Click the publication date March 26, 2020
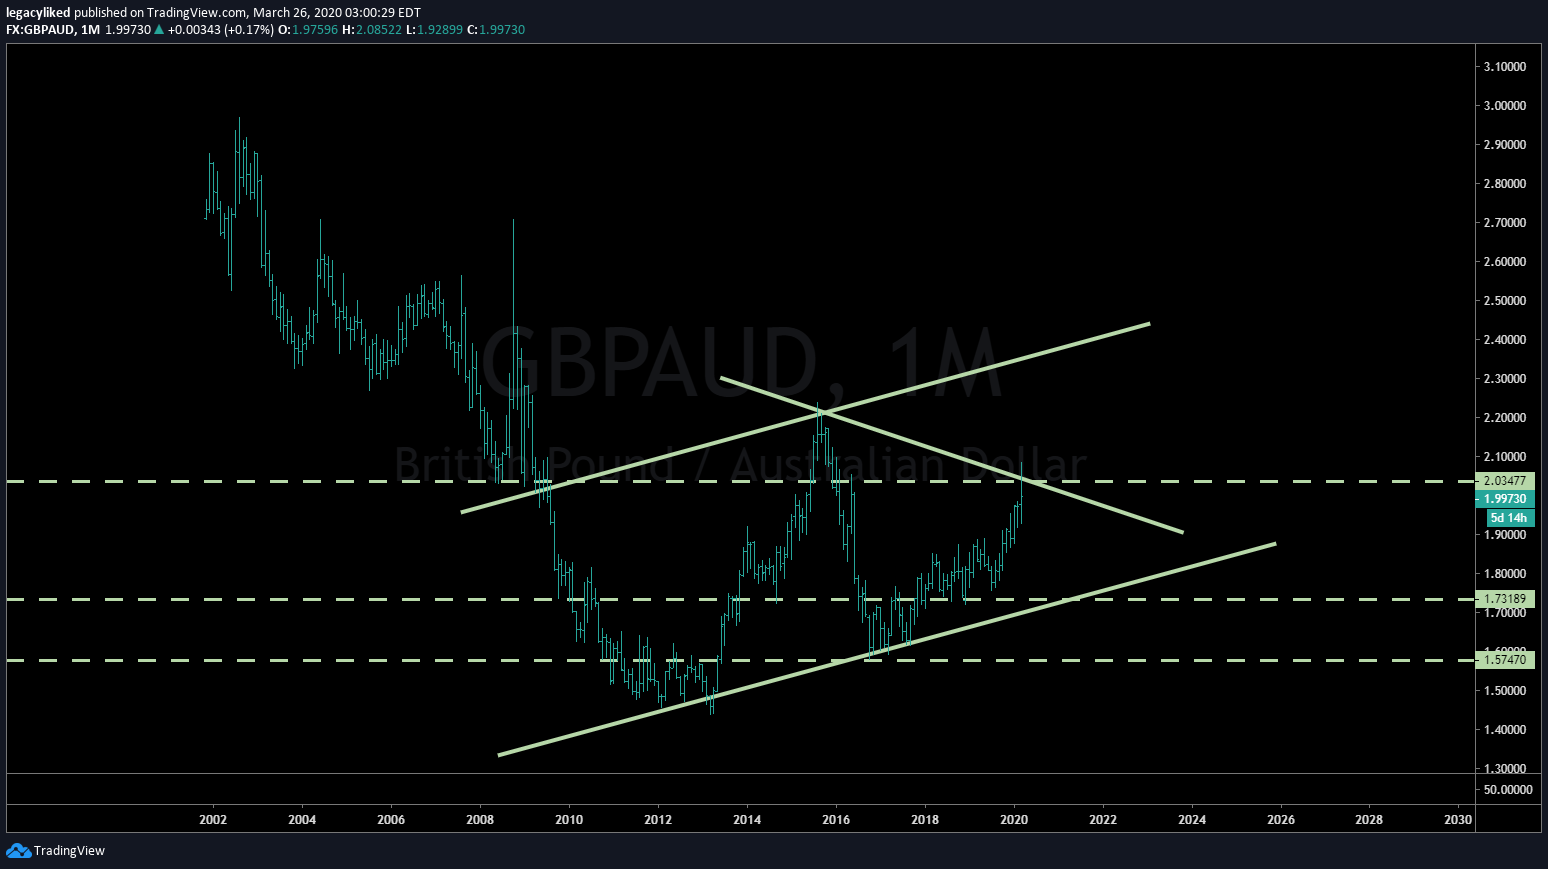The height and width of the screenshot is (869, 1548). 295,13
